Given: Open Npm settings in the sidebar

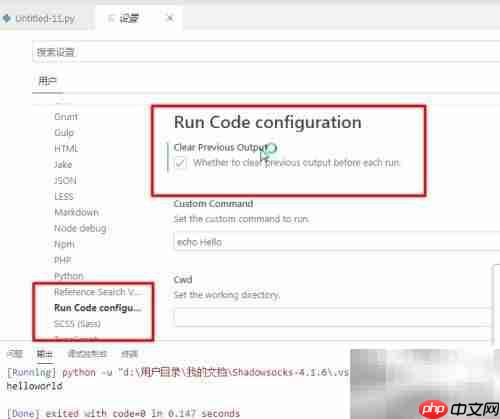Looking at the screenshot, I should pos(64,244).
